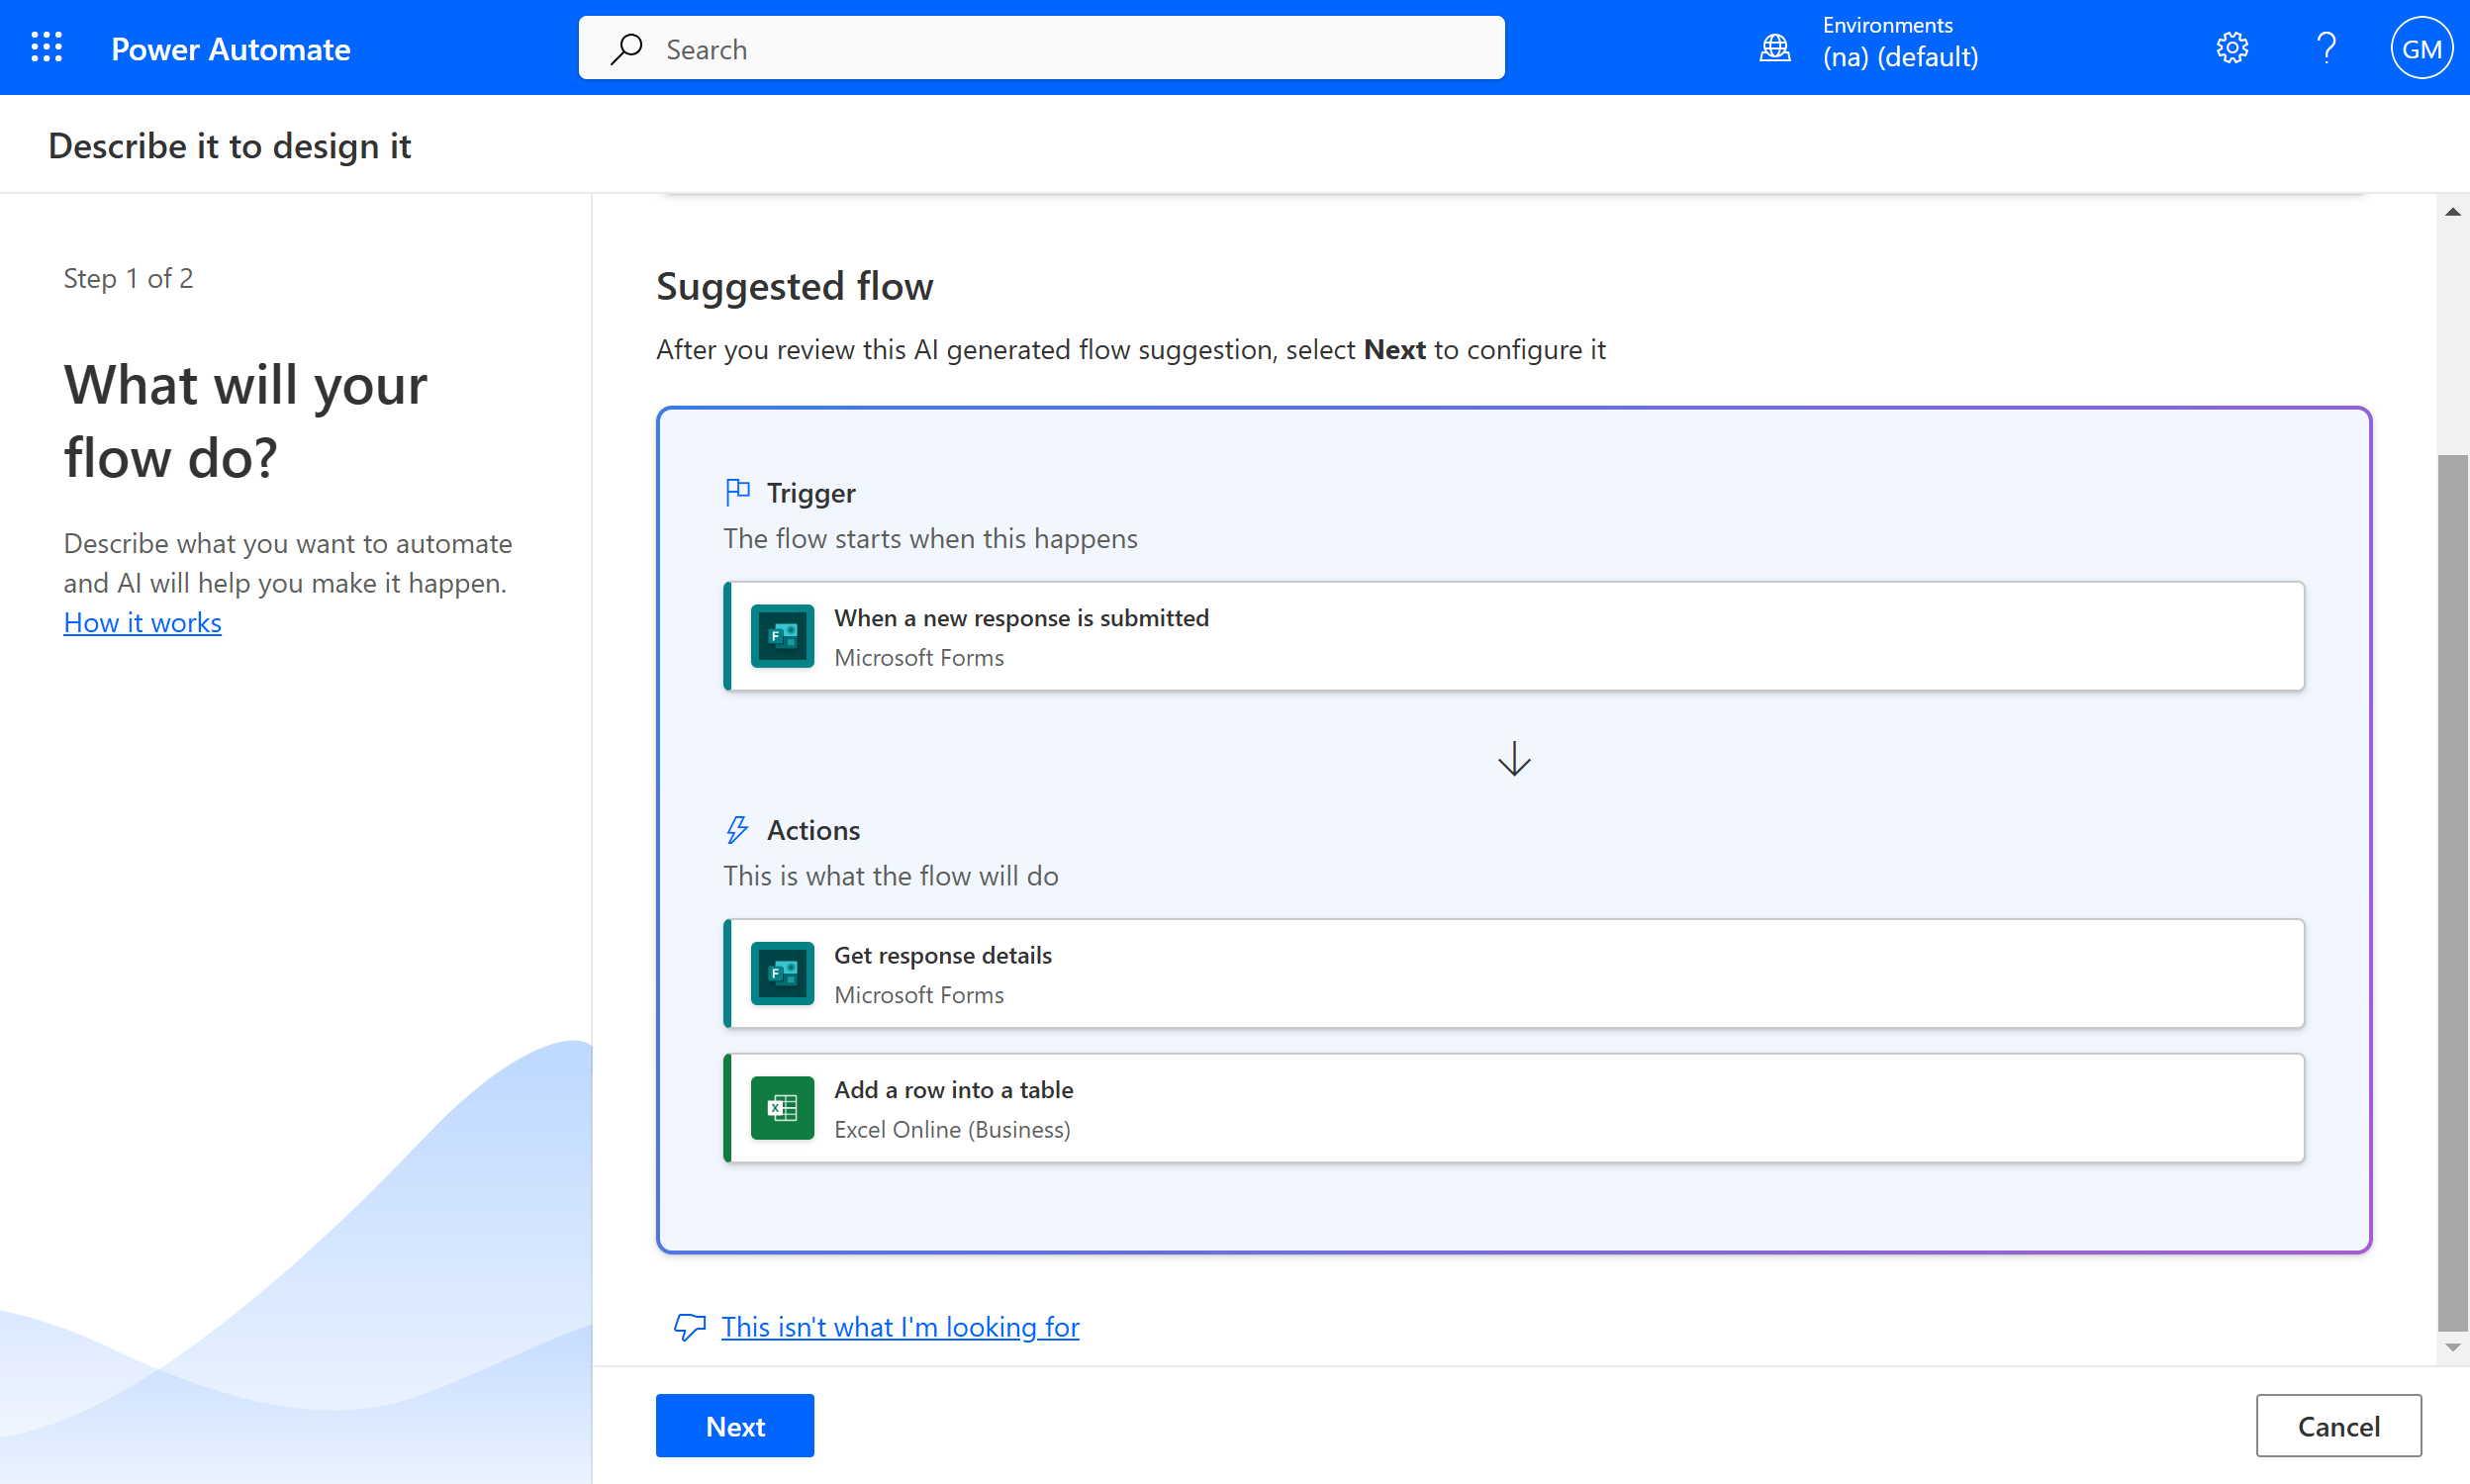Open the app launcher waffle icon

(x=46, y=47)
